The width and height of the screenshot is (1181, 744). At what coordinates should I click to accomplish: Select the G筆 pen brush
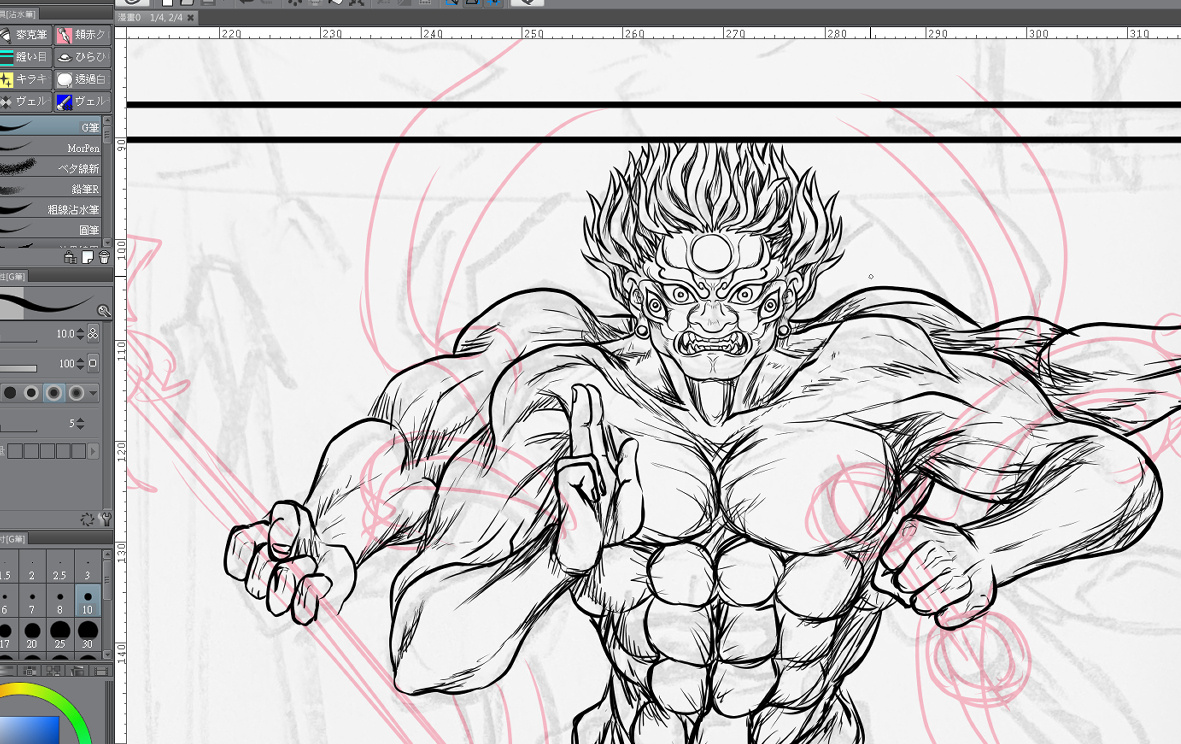[50, 127]
